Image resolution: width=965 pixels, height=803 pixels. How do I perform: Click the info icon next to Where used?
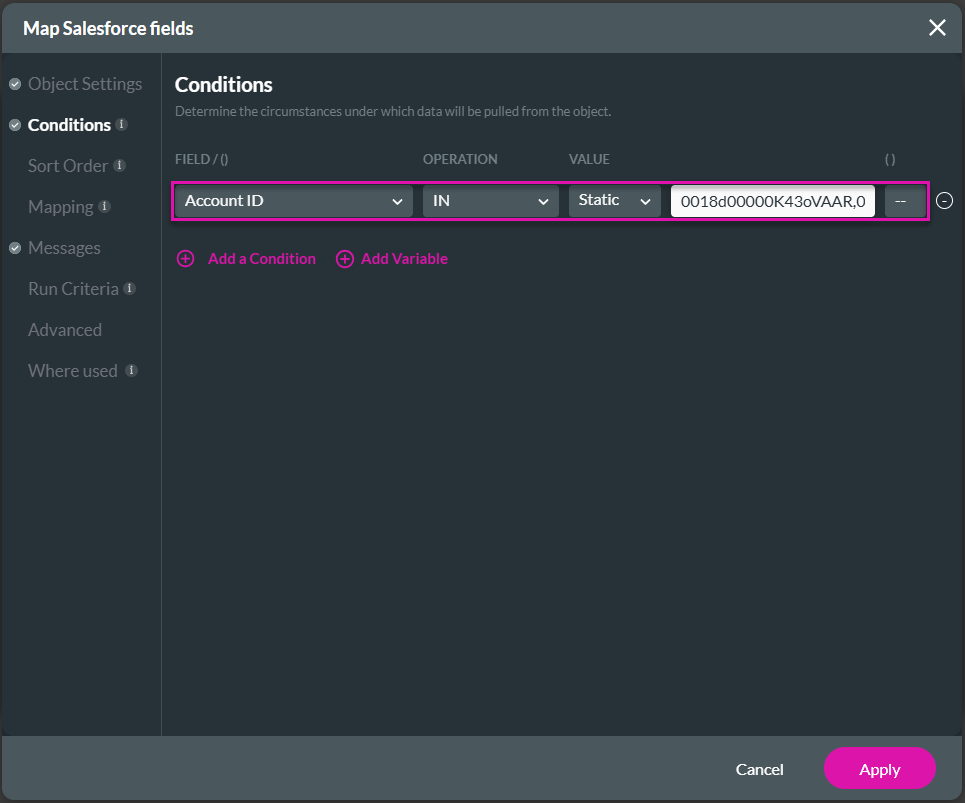[x=130, y=370]
